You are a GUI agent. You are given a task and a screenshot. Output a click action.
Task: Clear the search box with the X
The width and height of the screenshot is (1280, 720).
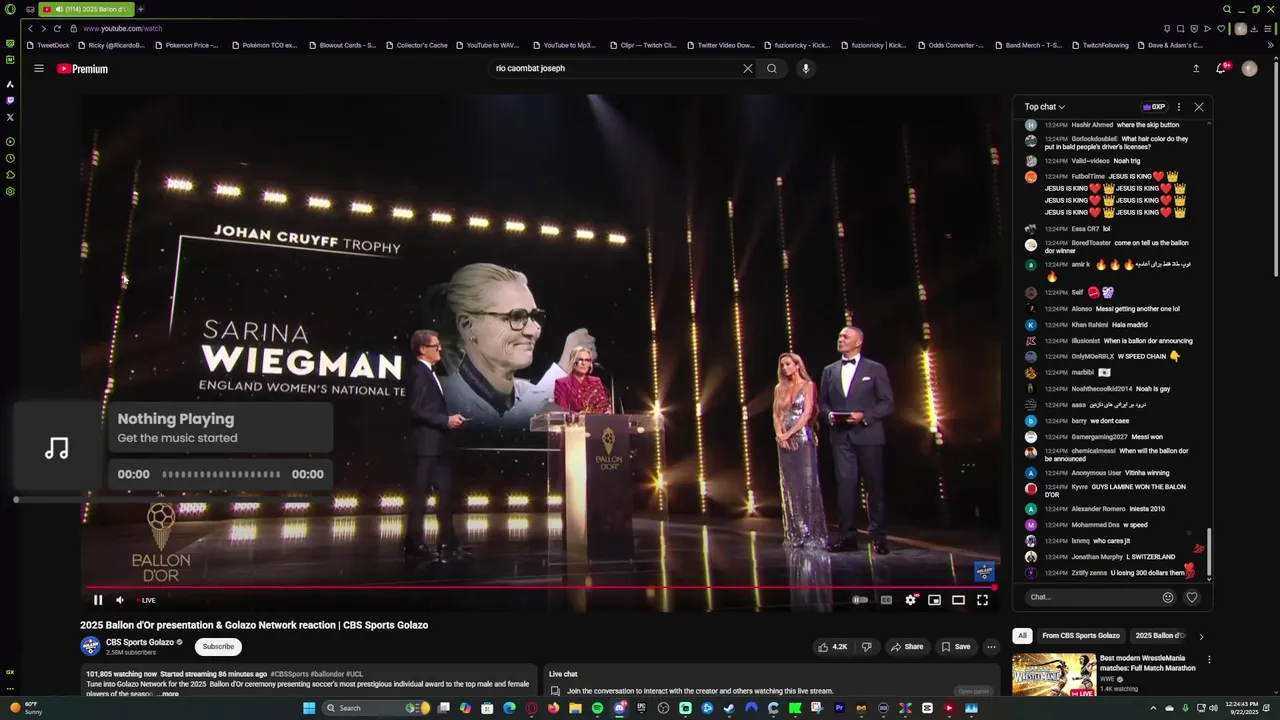747,68
